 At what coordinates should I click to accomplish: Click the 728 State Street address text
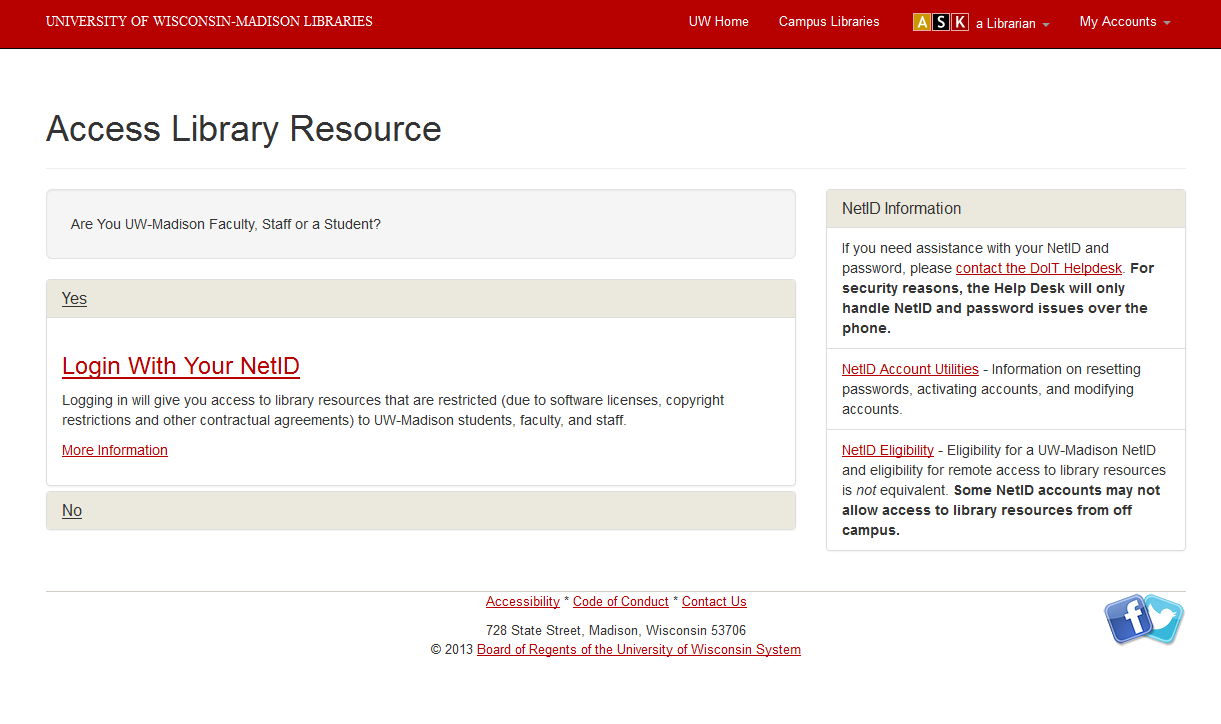click(616, 631)
